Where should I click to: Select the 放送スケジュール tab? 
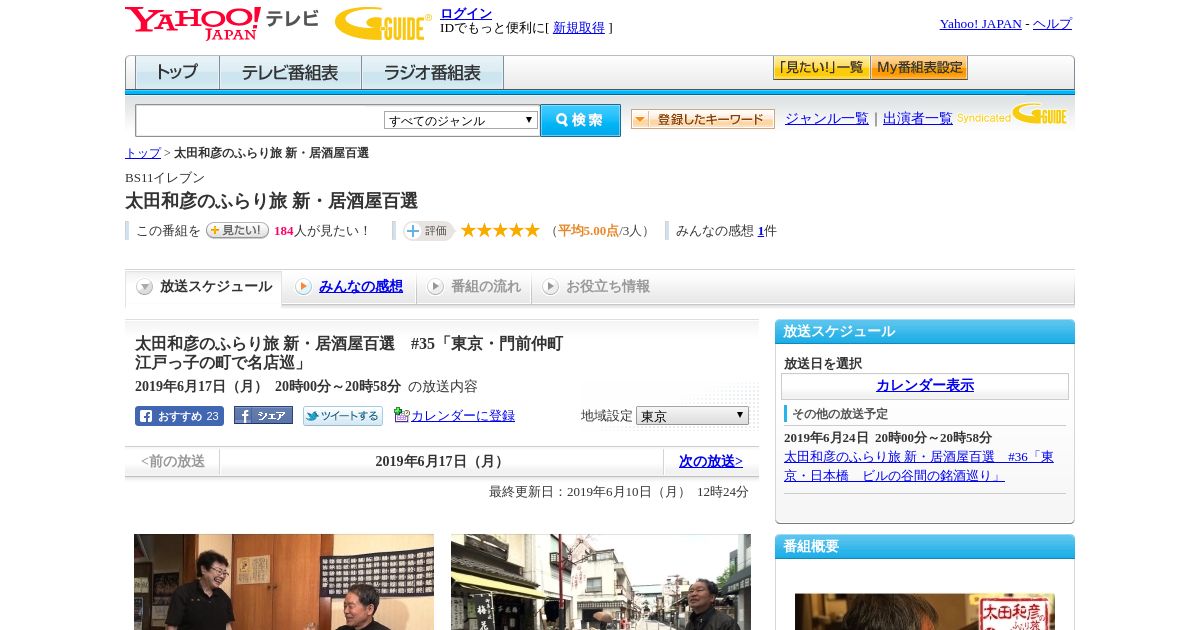pyautogui.click(x=204, y=287)
